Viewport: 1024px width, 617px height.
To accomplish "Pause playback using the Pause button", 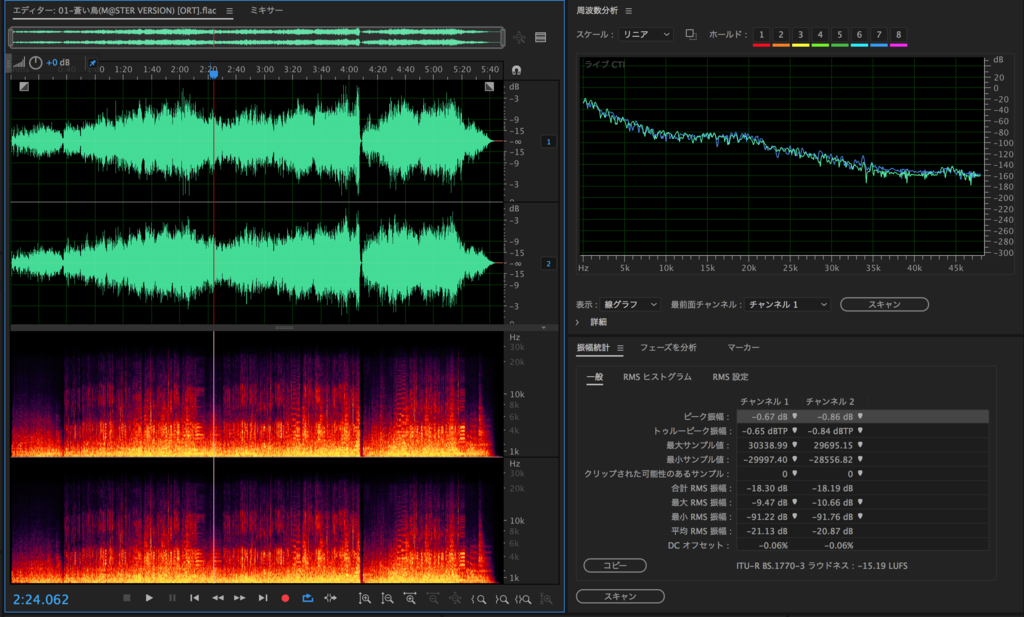I will pos(172,597).
